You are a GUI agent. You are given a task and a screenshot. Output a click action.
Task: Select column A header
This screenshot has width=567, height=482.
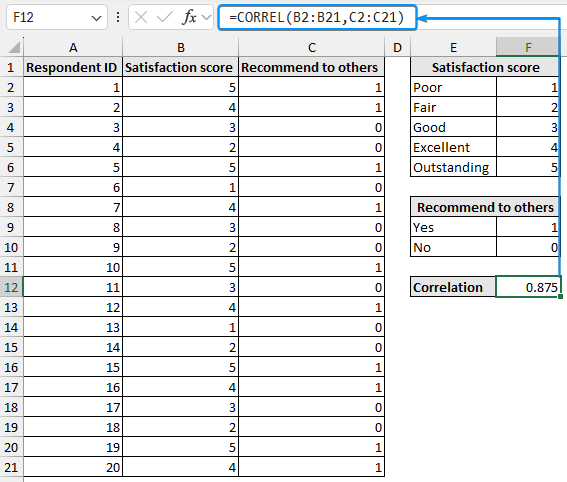tap(73, 47)
